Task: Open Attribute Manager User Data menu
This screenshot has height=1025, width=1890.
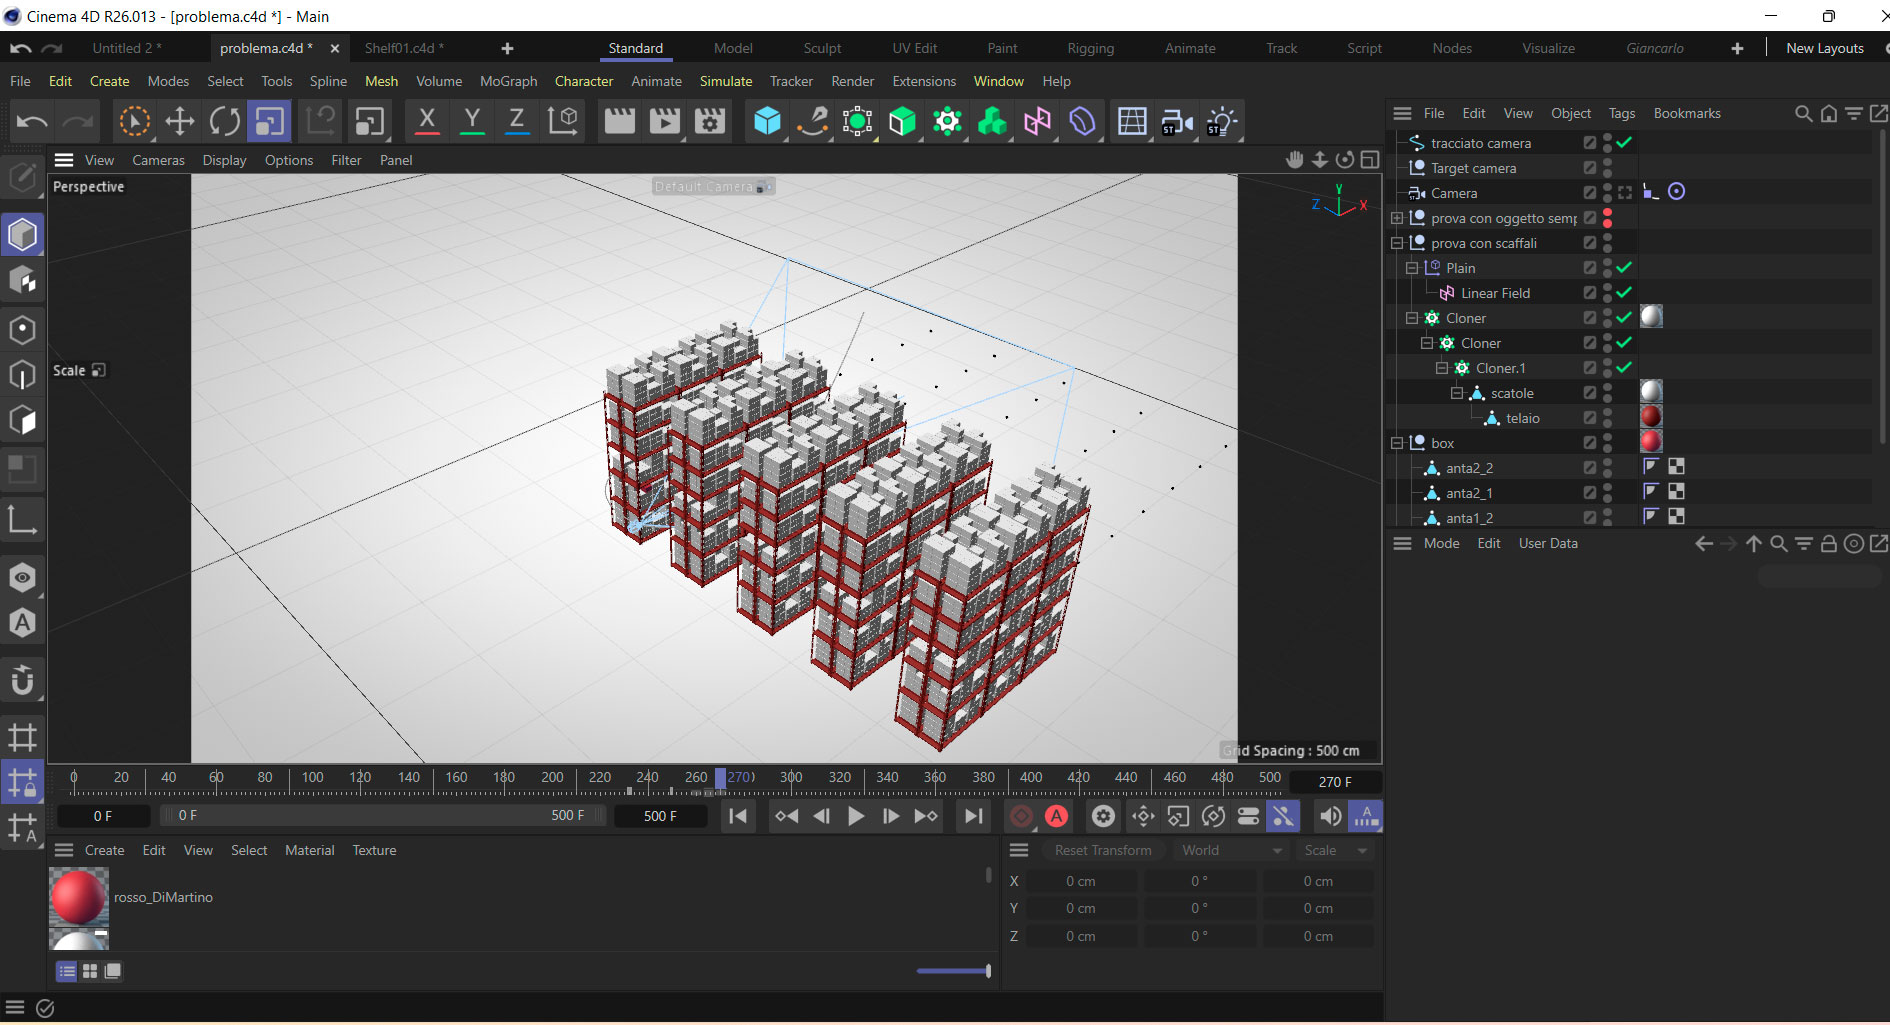Action: coord(1547,543)
